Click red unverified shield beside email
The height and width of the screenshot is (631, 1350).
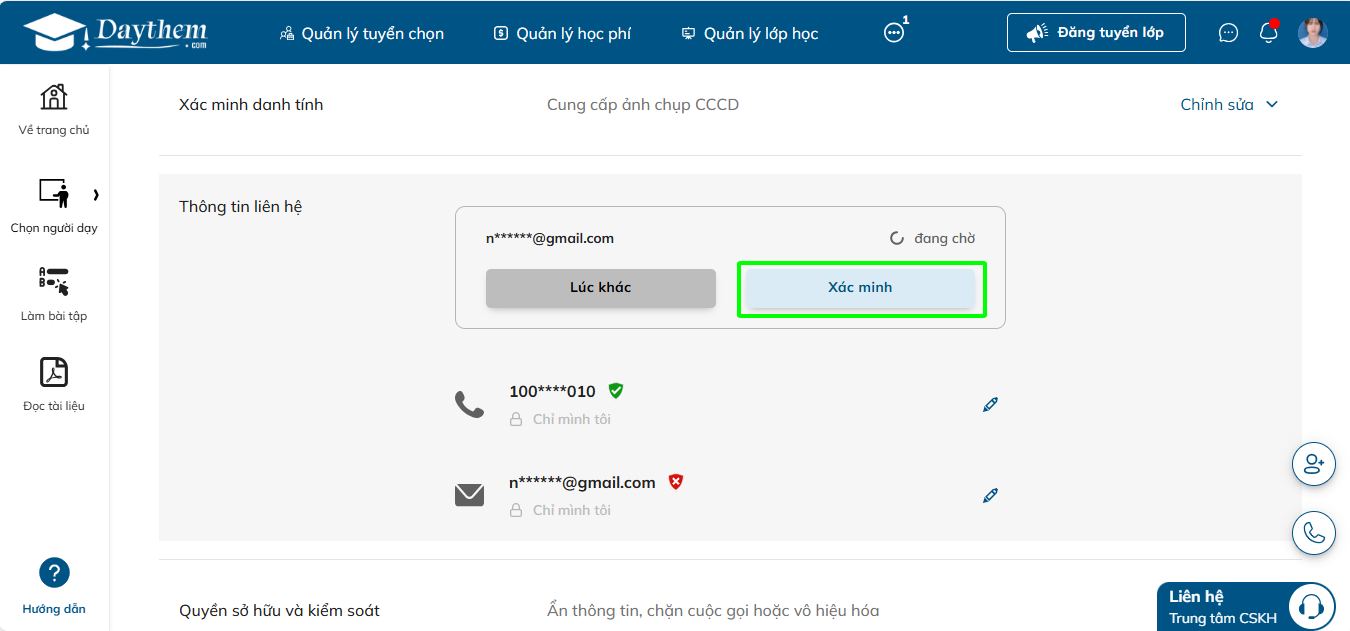click(676, 481)
